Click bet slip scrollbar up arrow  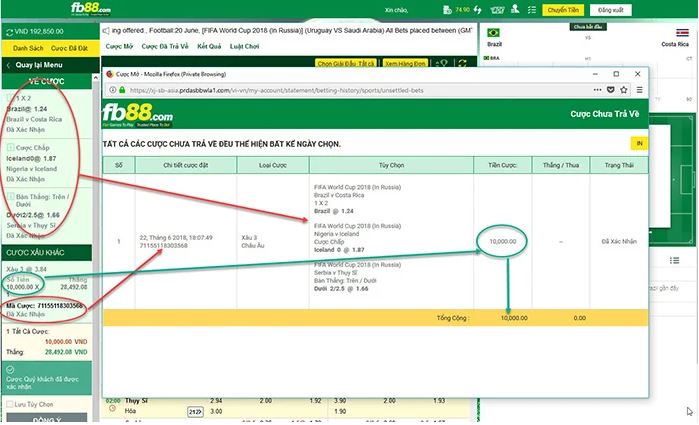pos(95,78)
